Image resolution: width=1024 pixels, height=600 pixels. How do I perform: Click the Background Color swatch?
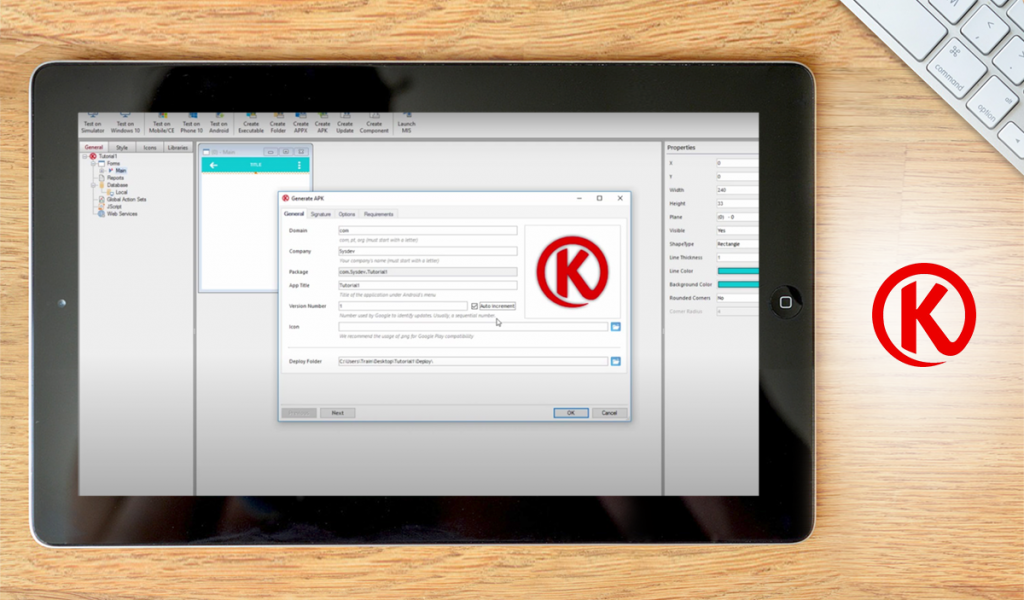[x=737, y=284]
